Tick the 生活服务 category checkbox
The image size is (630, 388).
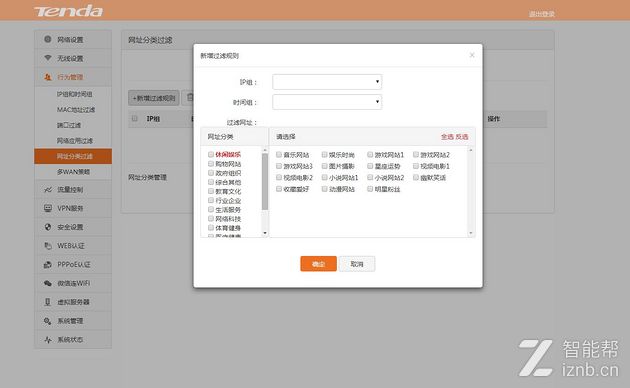(211, 209)
